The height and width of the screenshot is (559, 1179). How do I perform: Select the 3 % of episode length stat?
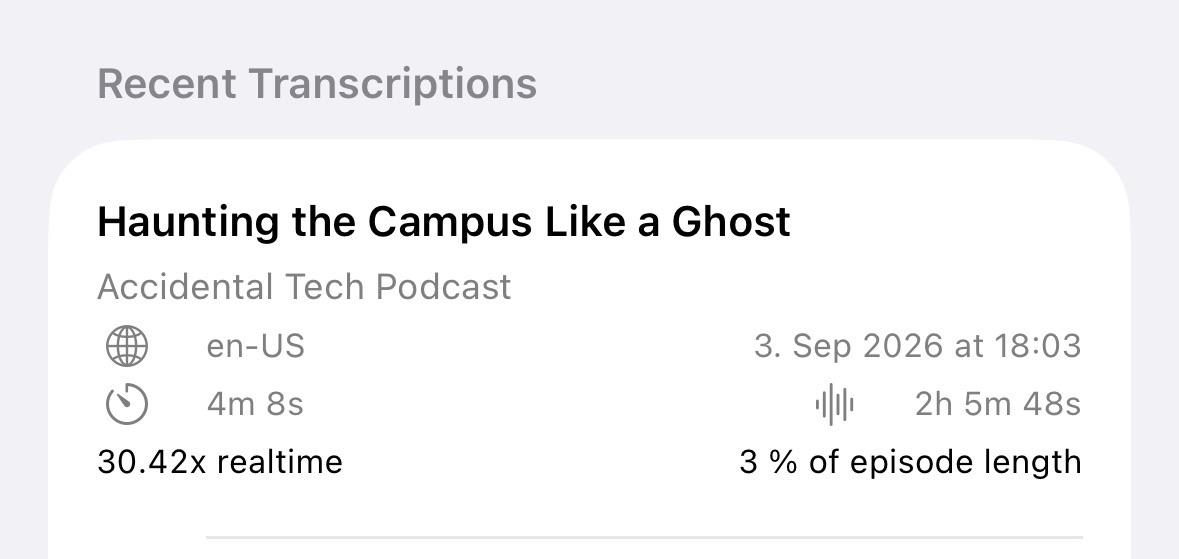pyautogui.click(x=911, y=462)
